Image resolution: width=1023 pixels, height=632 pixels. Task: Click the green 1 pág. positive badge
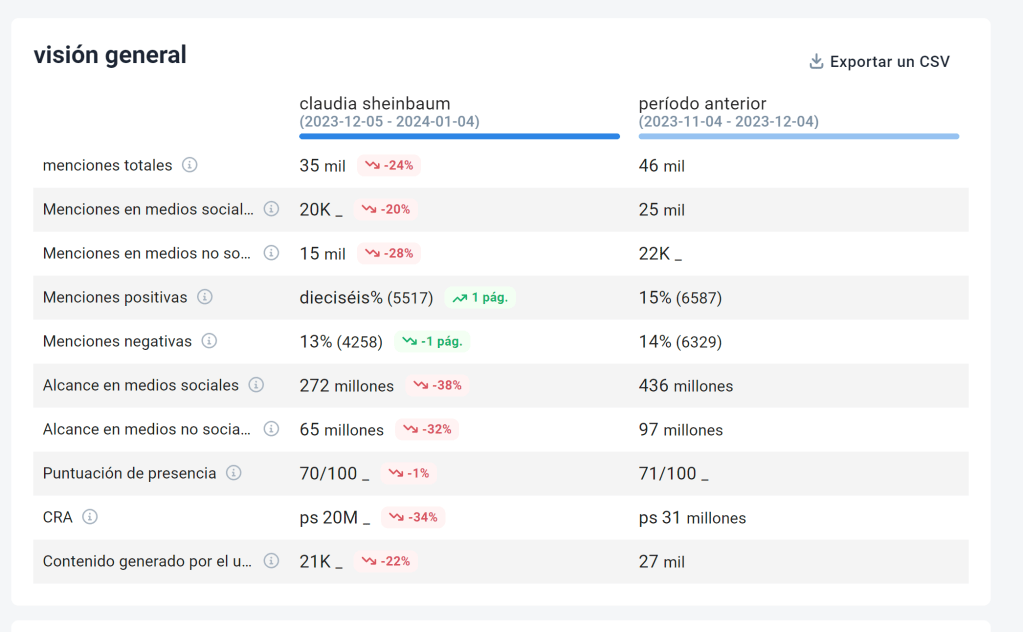[x=482, y=297]
